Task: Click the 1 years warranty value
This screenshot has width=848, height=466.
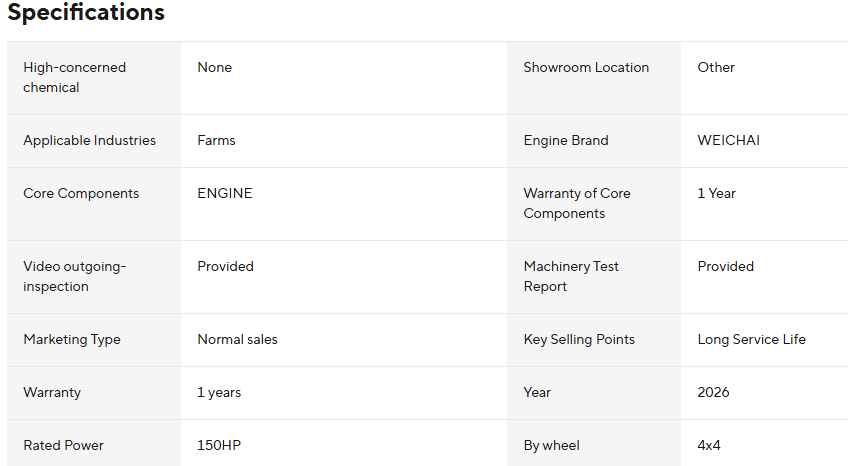Action: (219, 393)
